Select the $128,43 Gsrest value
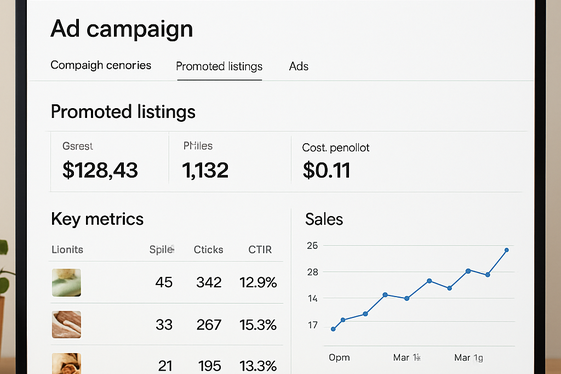The width and height of the screenshot is (561, 374). [100, 170]
